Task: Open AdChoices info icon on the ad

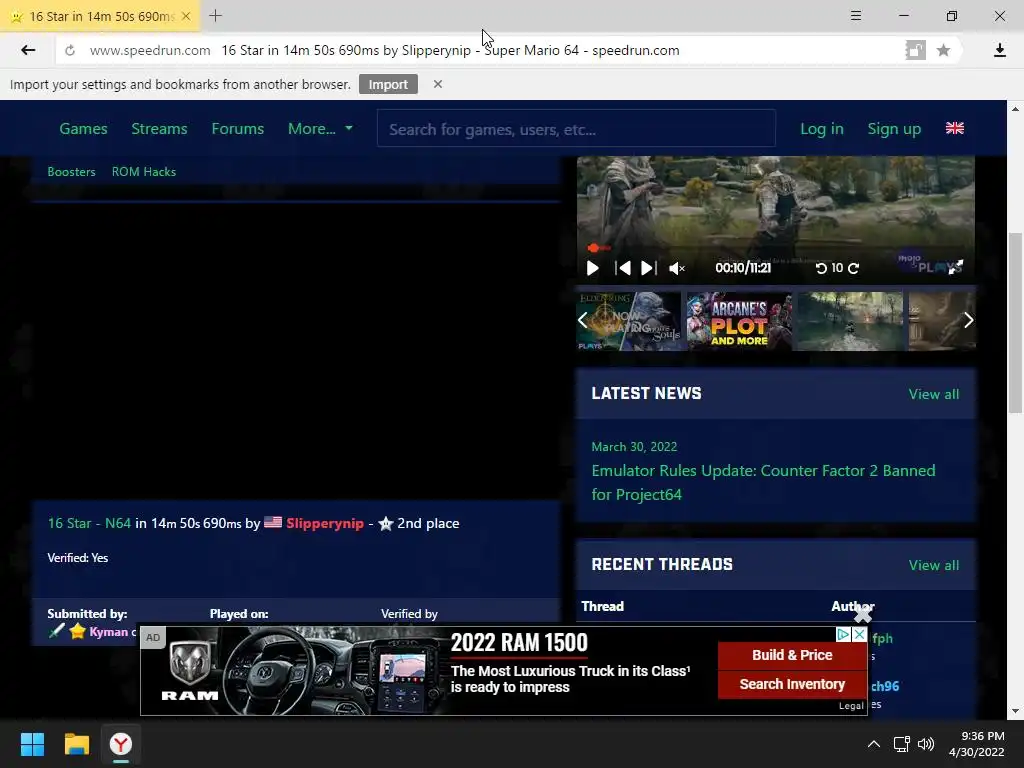Action: click(844, 634)
